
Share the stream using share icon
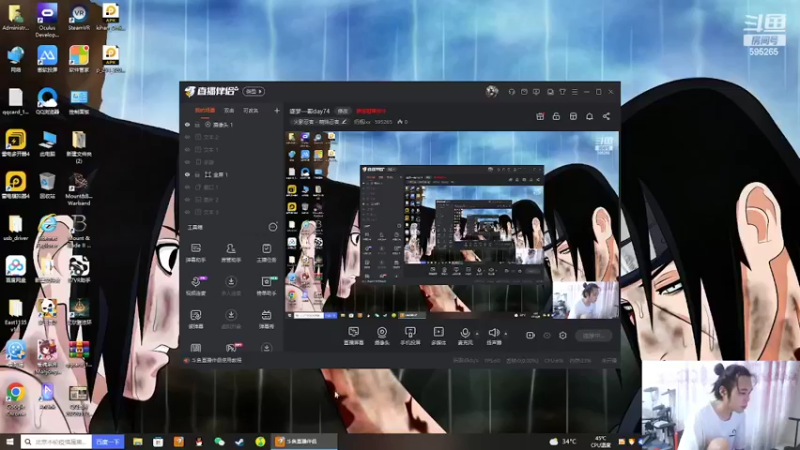tap(606, 116)
